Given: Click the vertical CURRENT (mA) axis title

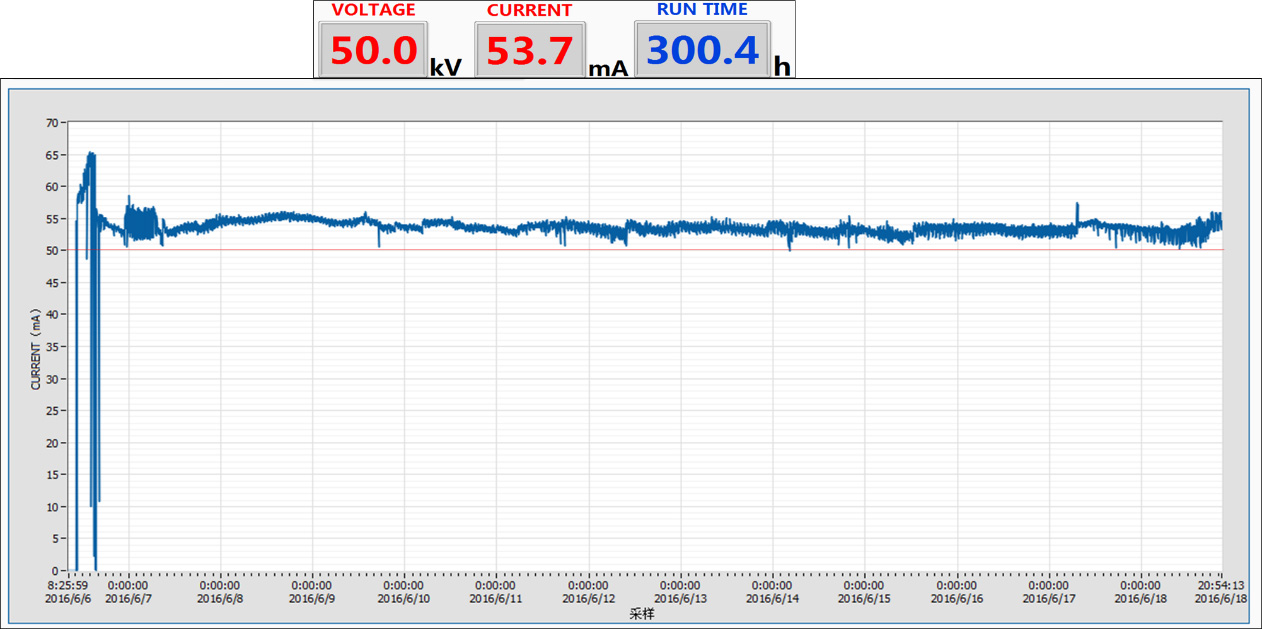Looking at the screenshot, I should click(36, 348).
